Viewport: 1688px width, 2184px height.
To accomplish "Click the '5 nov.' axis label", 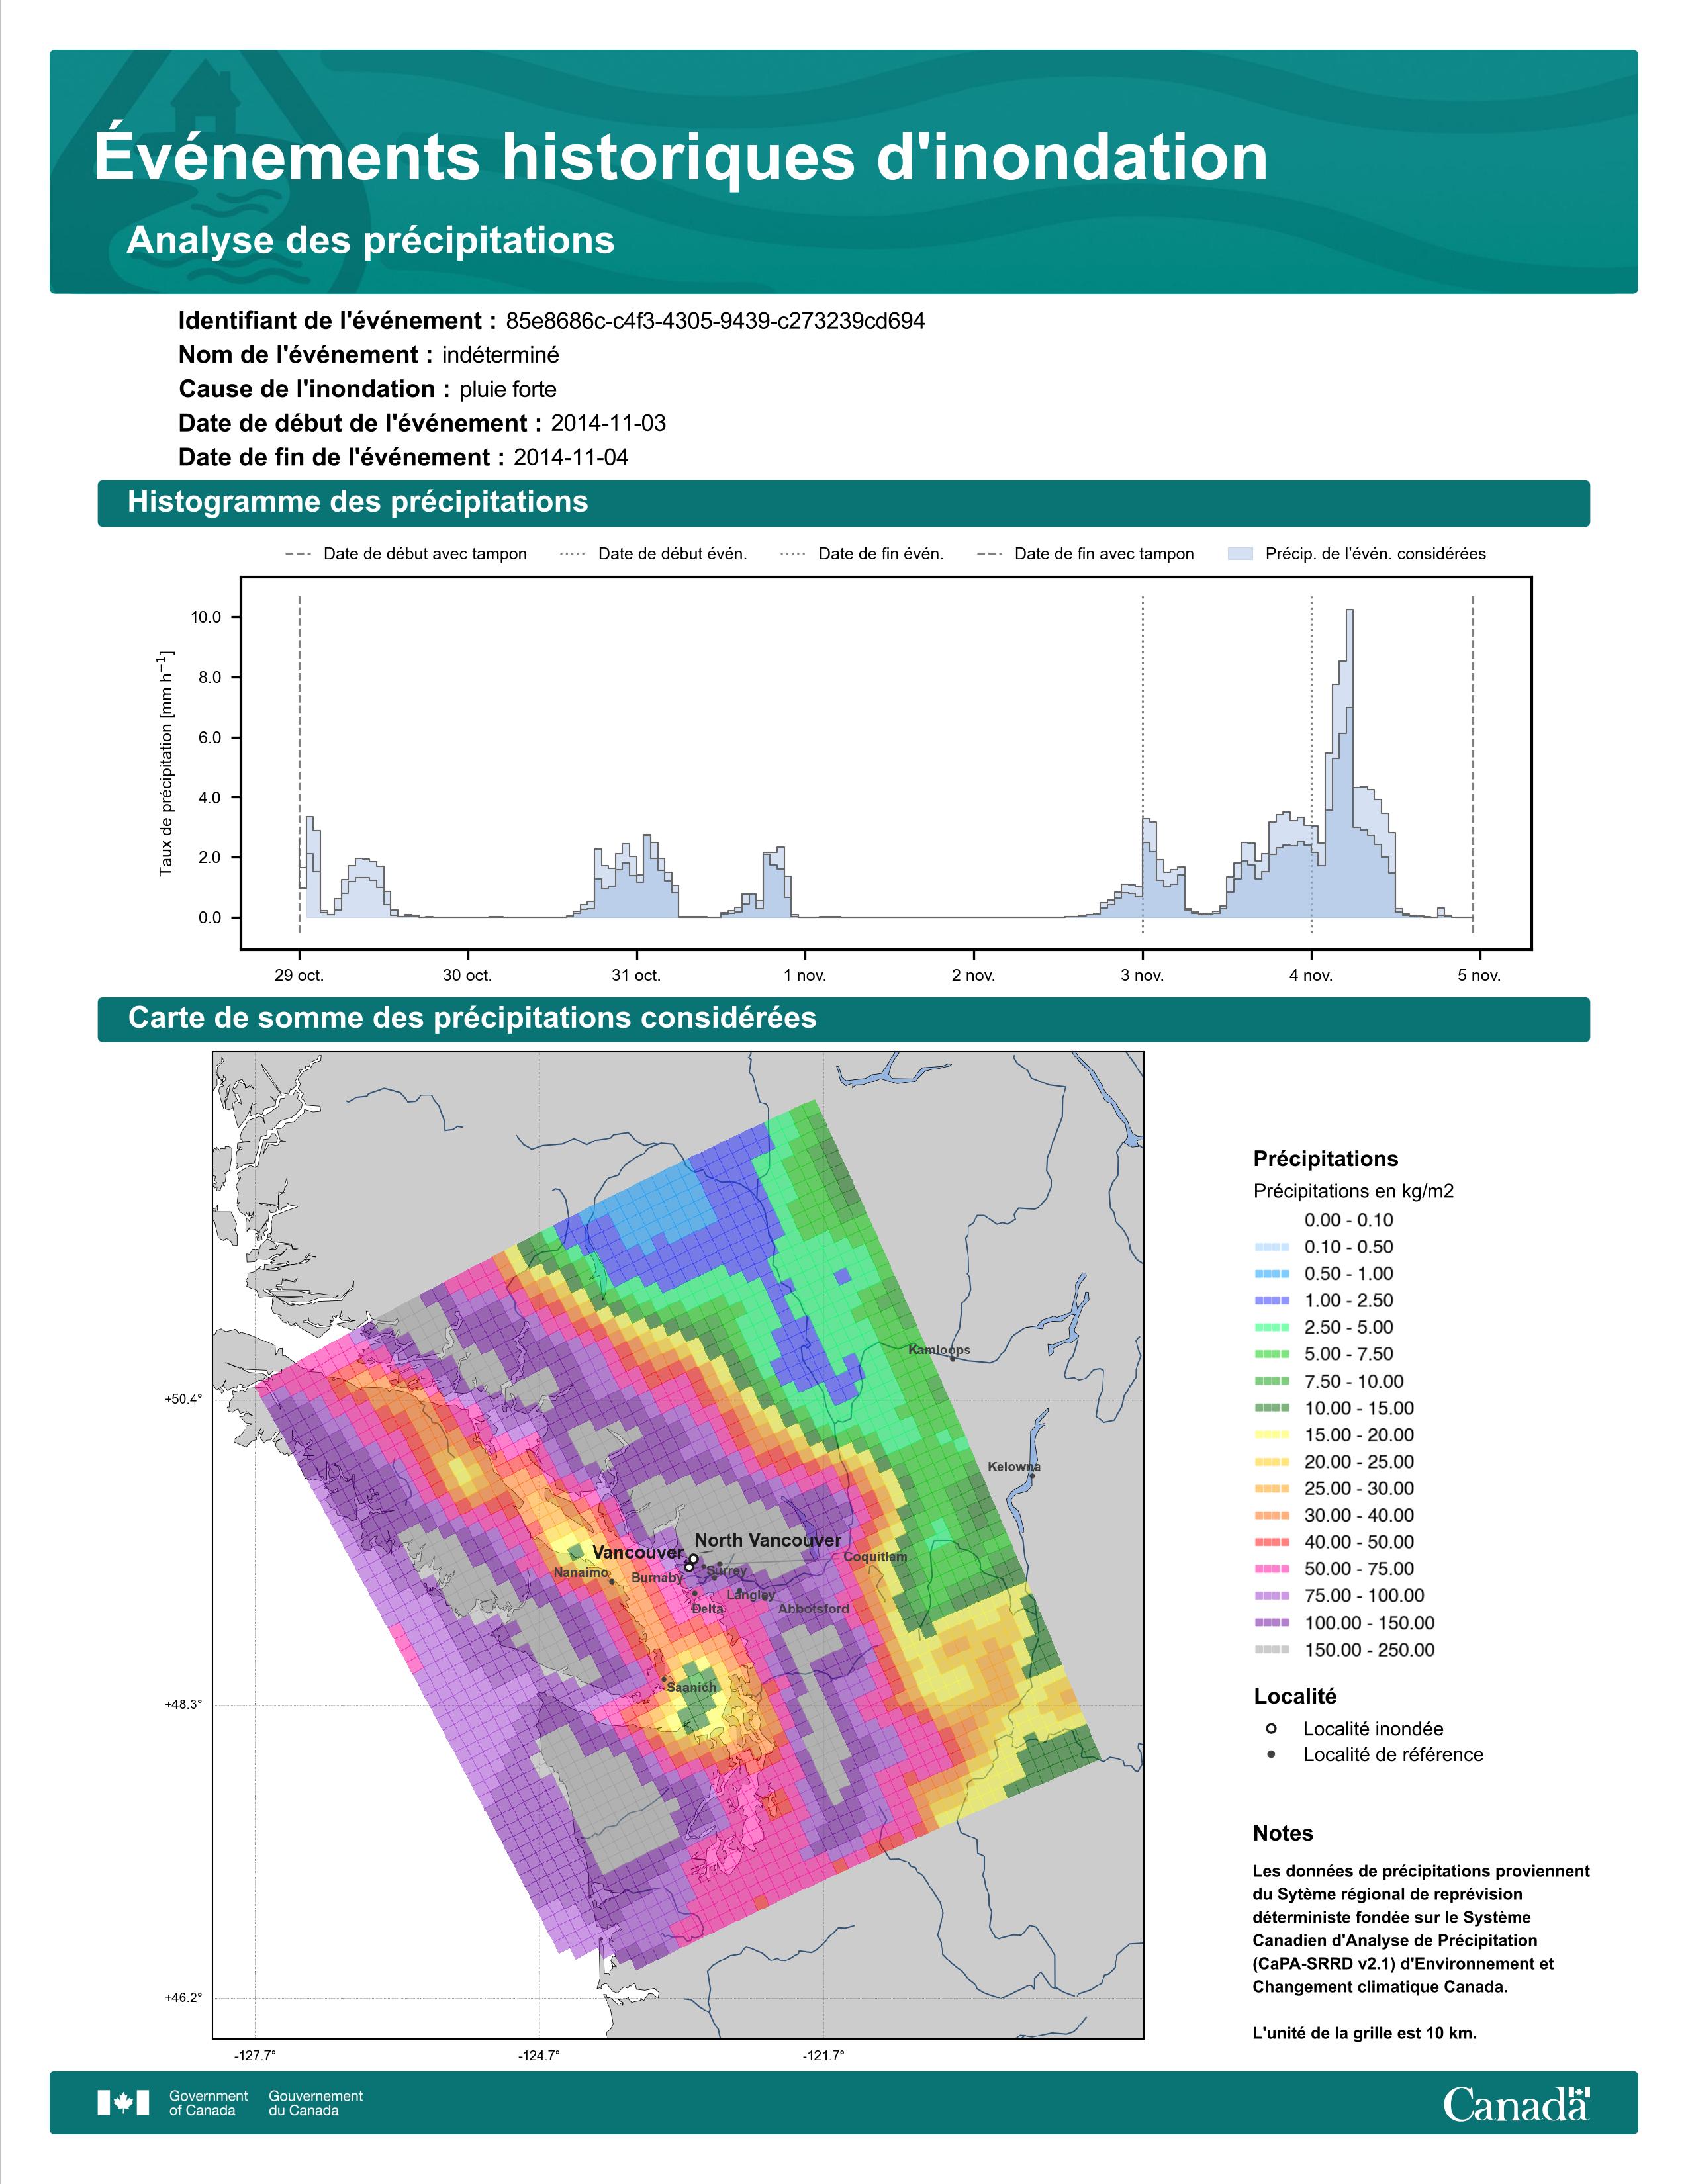I will (x=1479, y=976).
